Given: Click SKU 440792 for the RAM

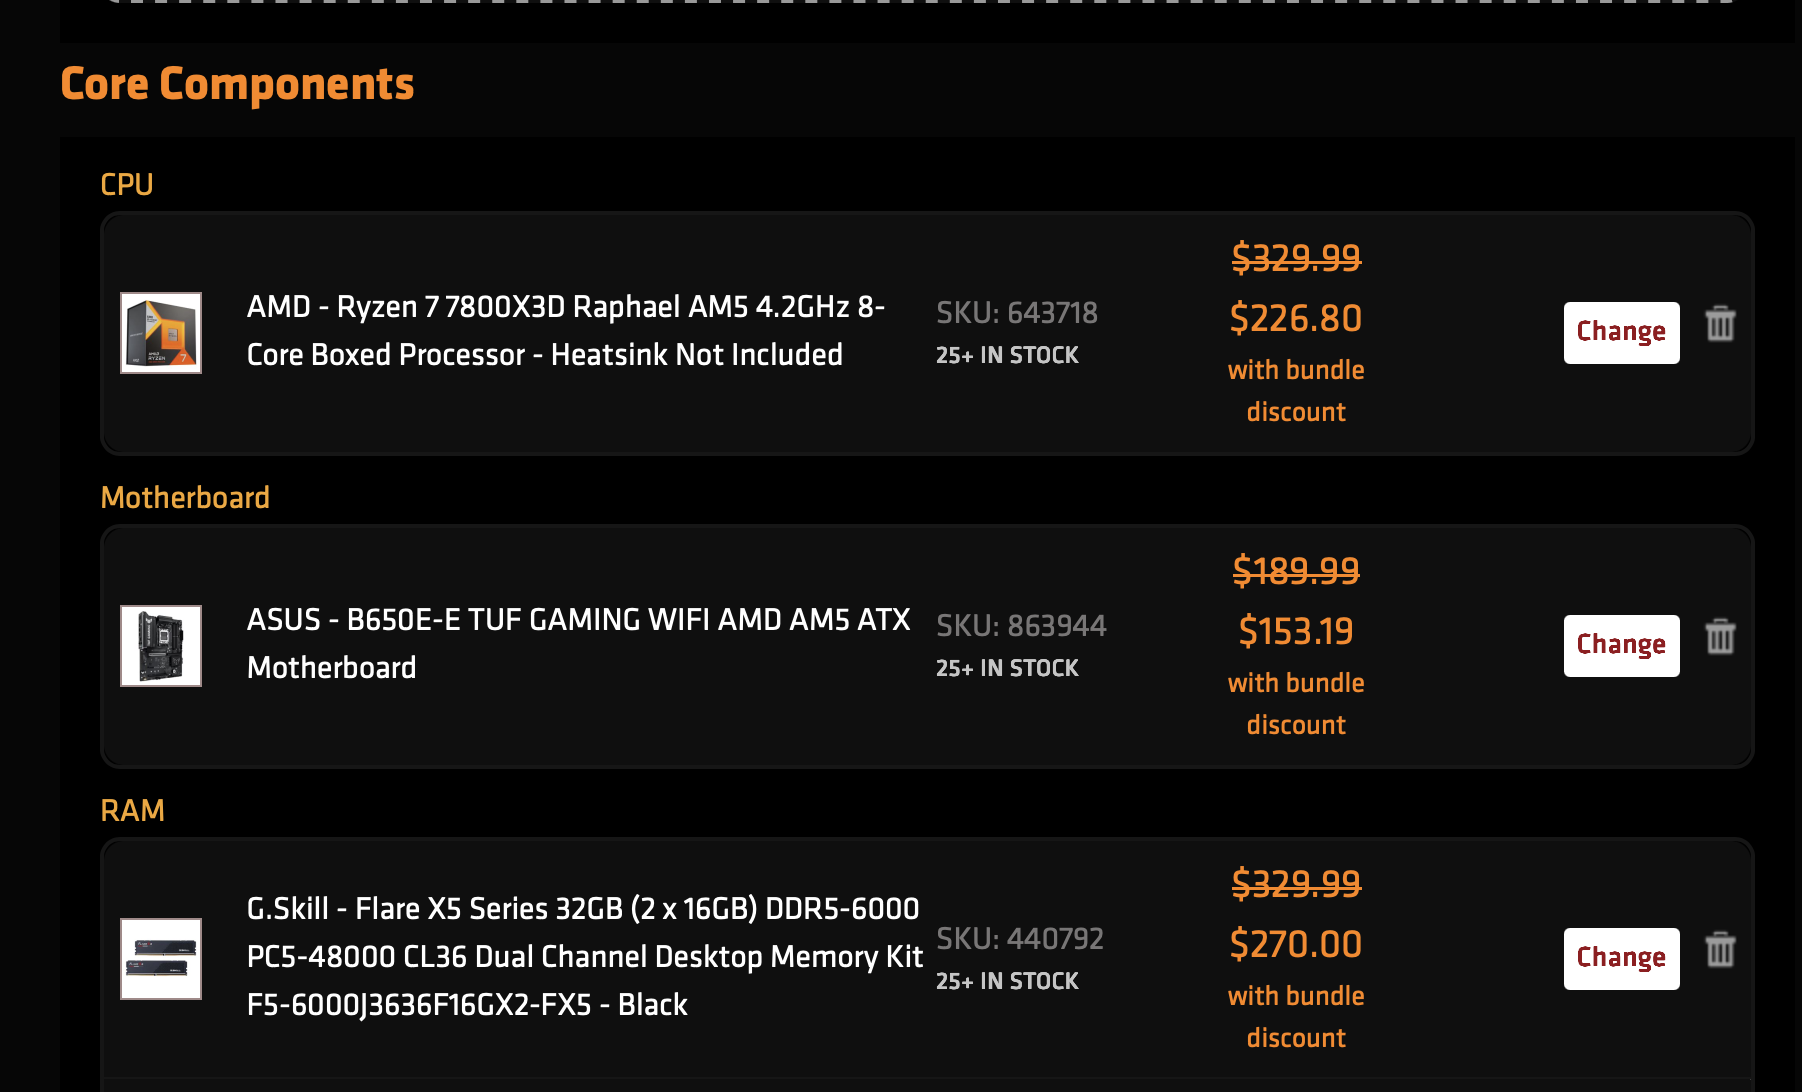Looking at the screenshot, I should (x=1020, y=939).
